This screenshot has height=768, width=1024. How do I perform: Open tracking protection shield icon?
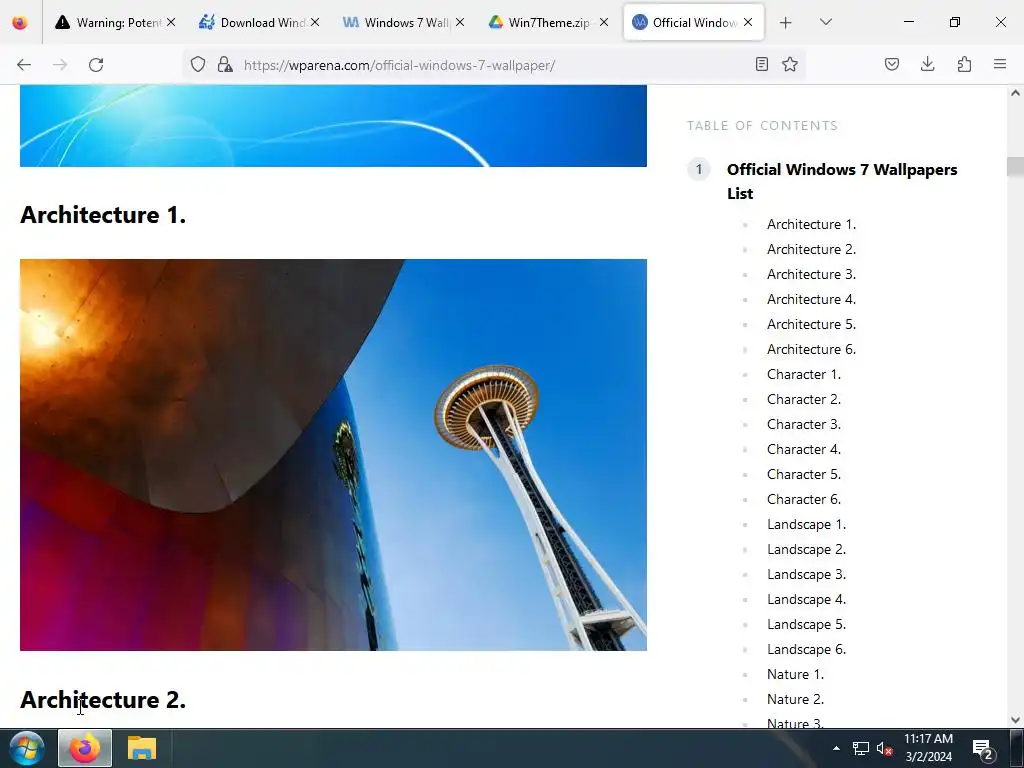click(198, 64)
